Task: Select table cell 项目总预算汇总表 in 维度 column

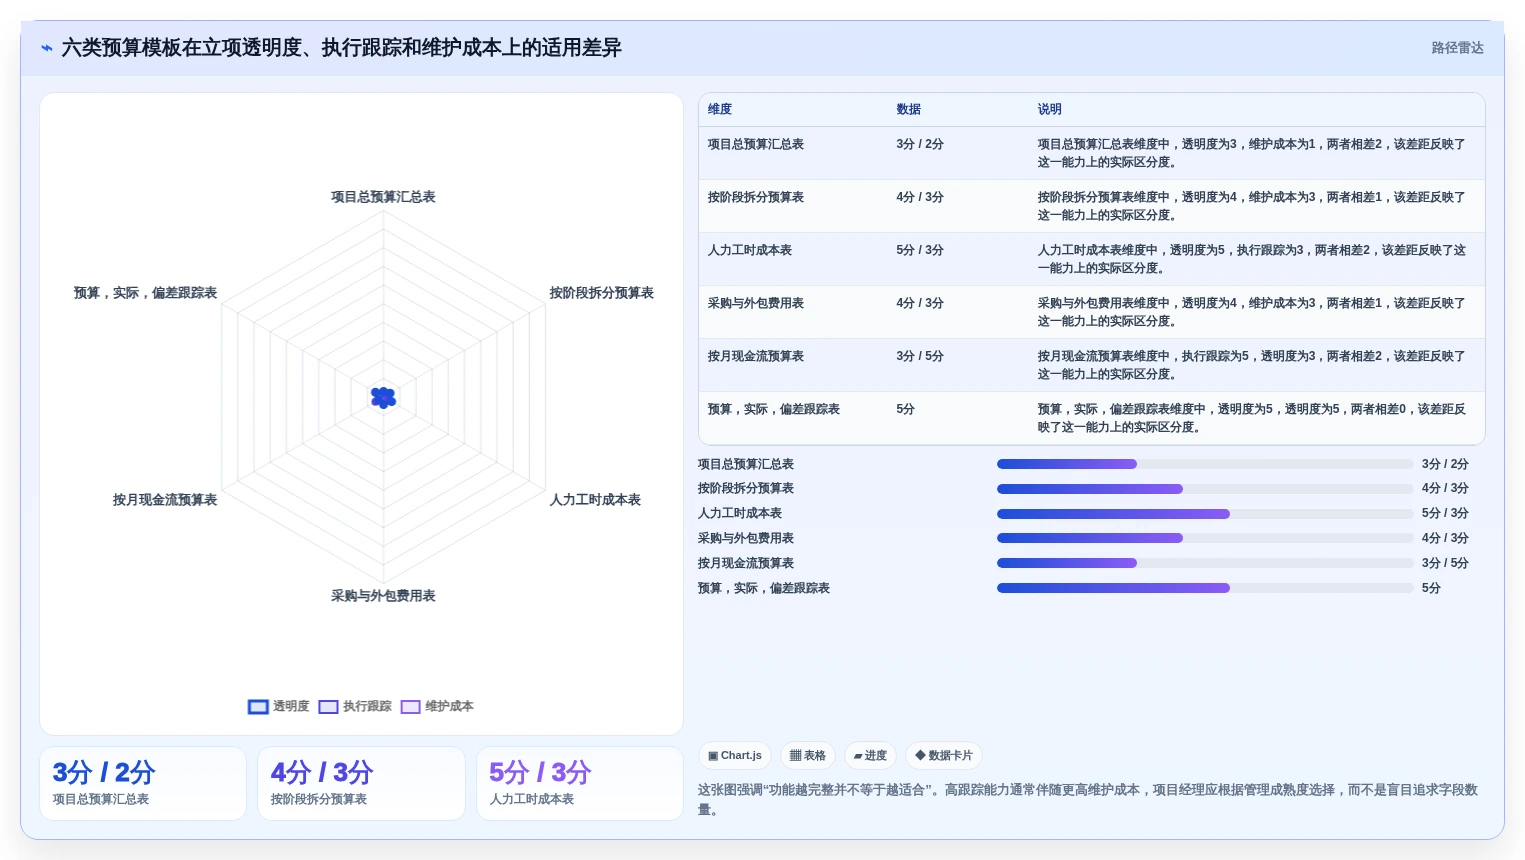Action: [x=755, y=144]
